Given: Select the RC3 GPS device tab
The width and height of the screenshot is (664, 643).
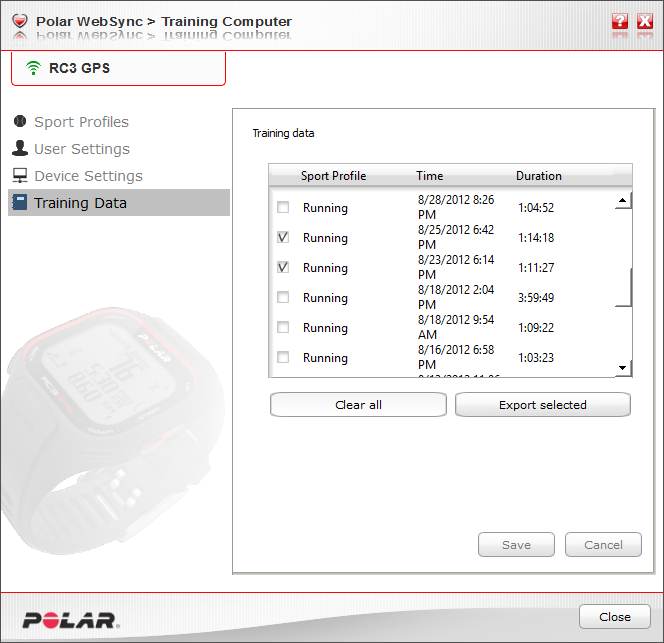Looking at the screenshot, I should pyautogui.click(x=118, y=68).
